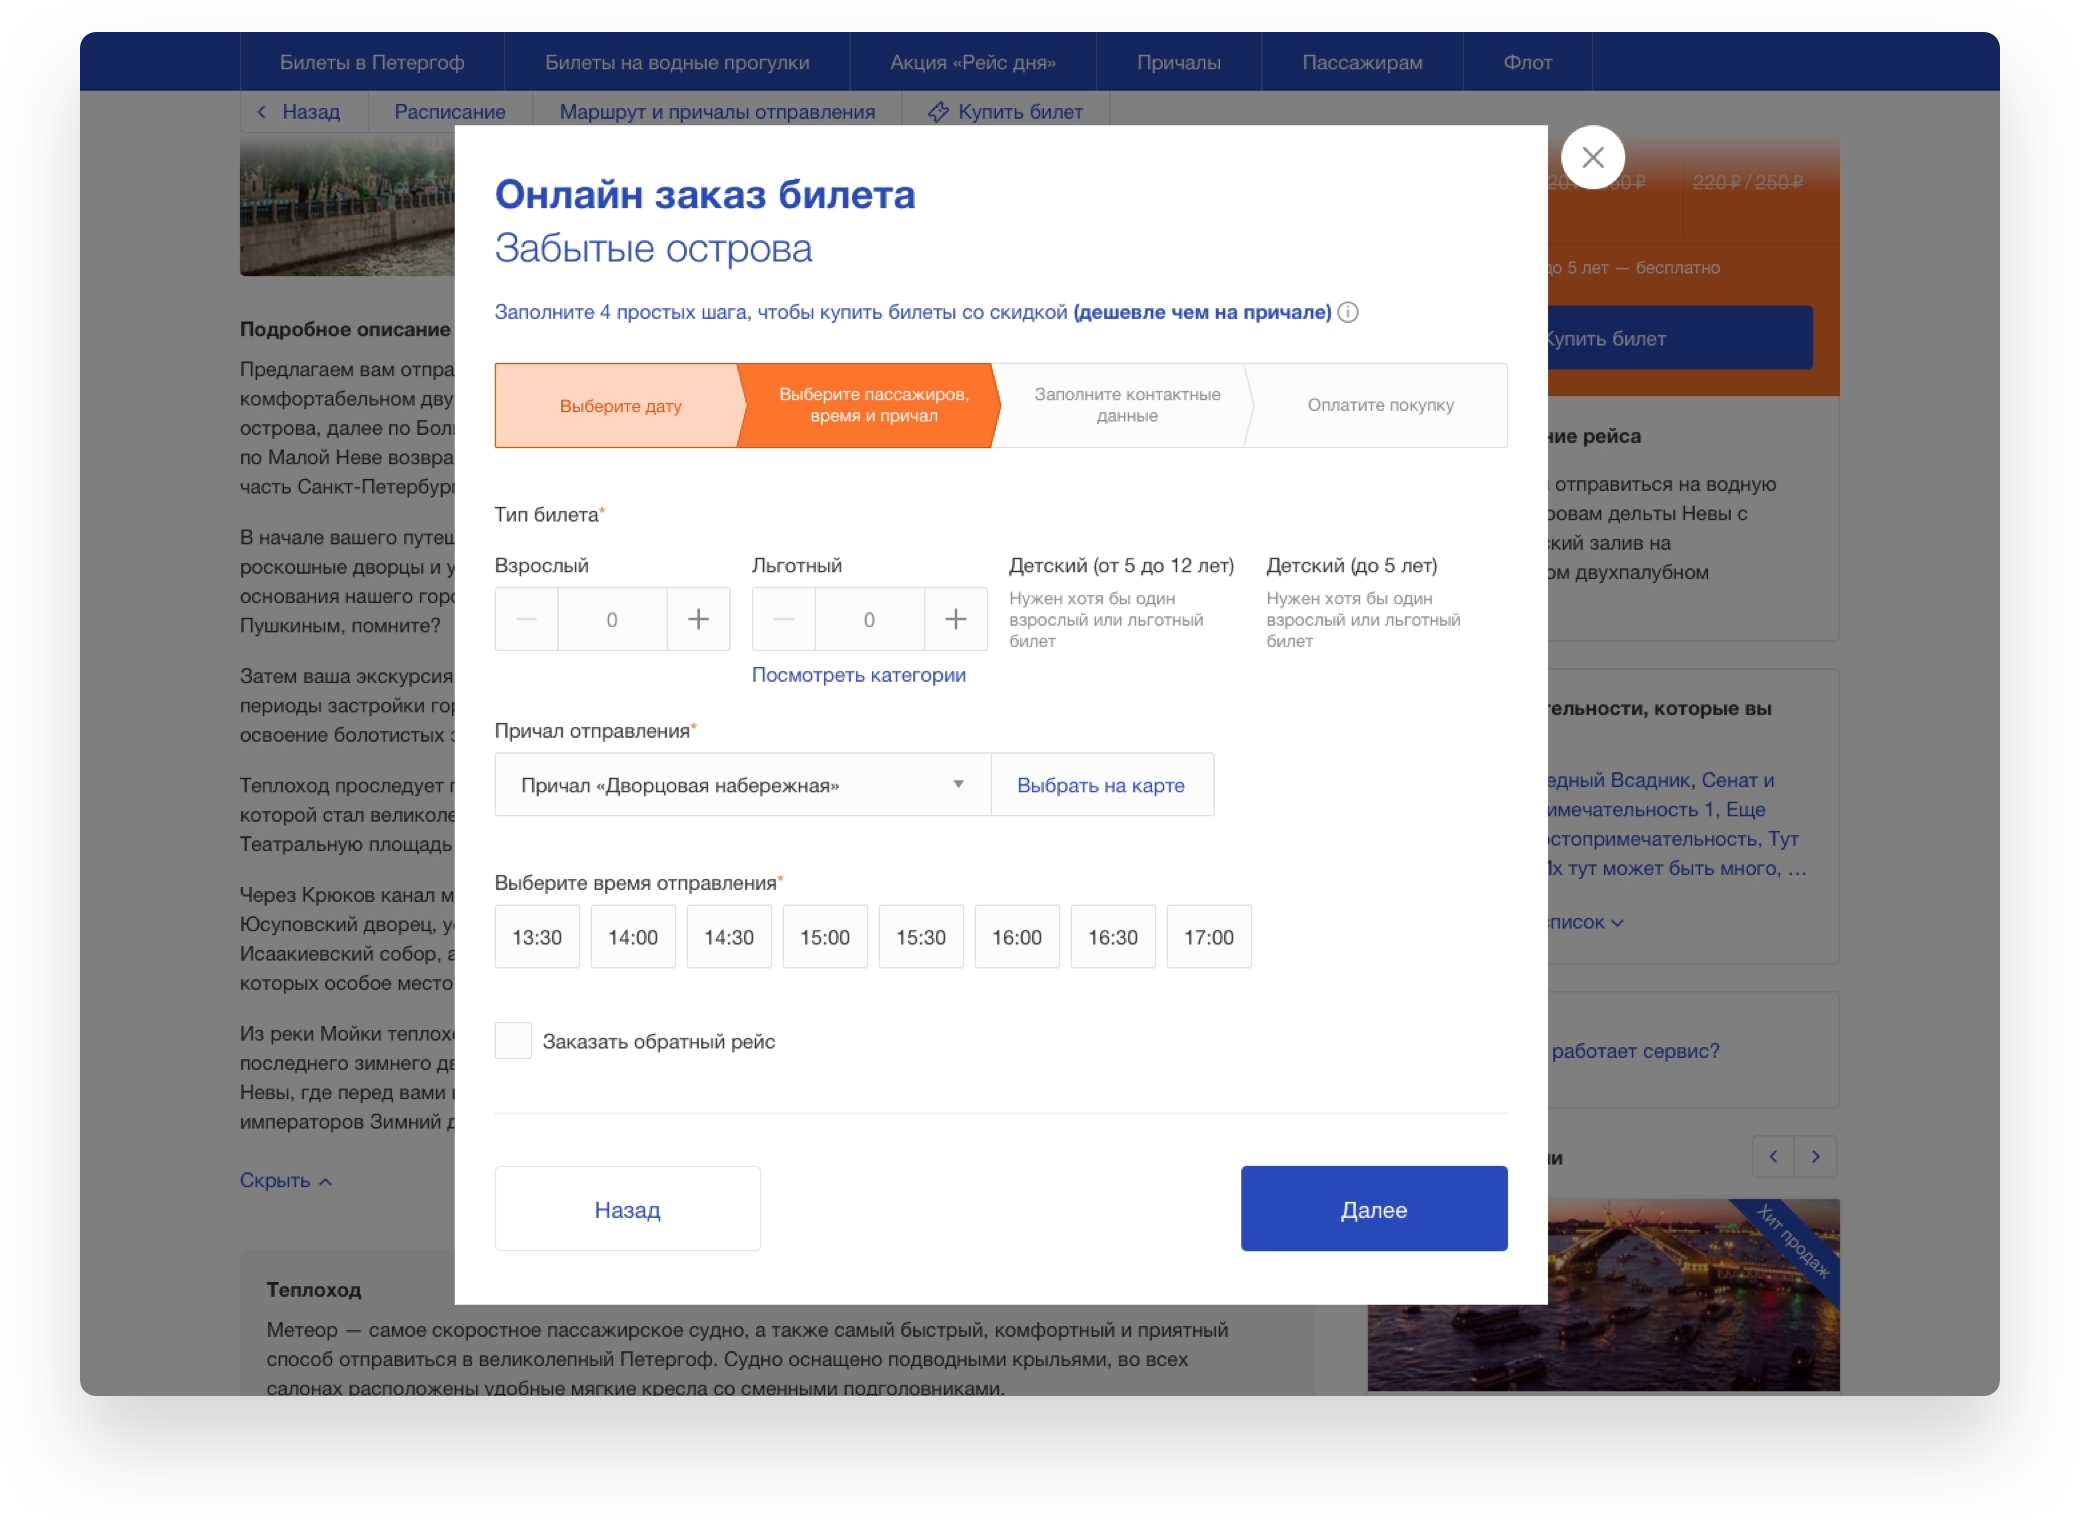Collapse description with Скрыть link
Image resolution: width=2080 pixels, height=1524 pixels.
coord(285,1180)
